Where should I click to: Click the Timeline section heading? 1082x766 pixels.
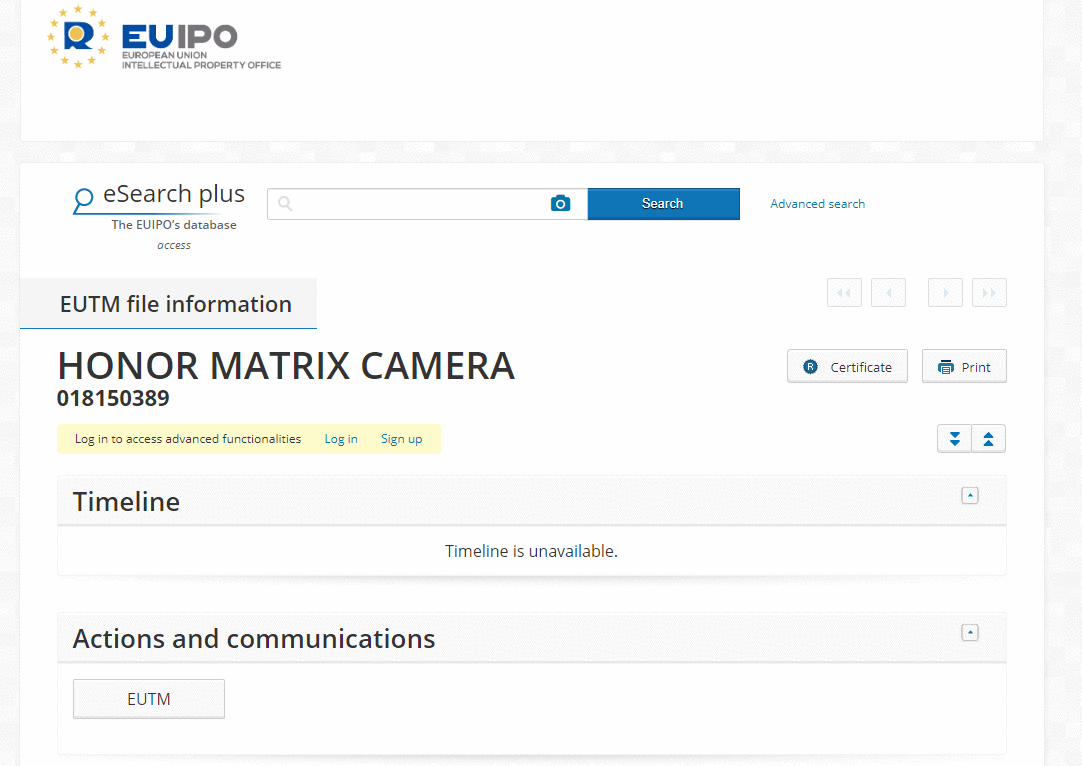pos(126,502)
